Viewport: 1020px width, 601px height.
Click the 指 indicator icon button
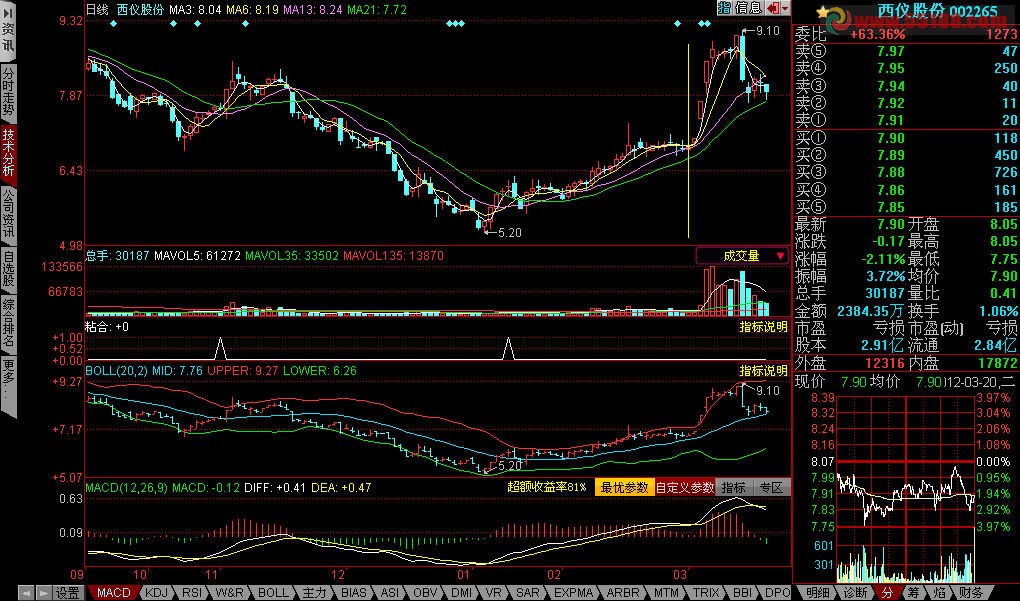[724, 8]
